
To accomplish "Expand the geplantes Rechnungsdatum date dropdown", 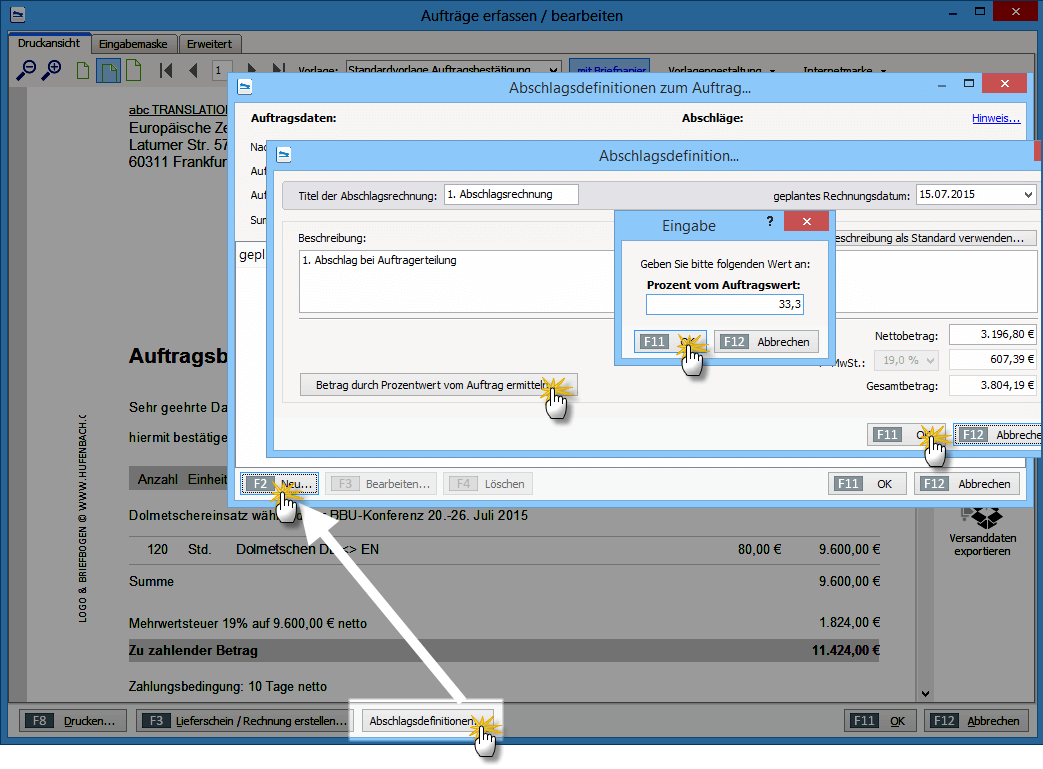I will tap(1028, 195).
